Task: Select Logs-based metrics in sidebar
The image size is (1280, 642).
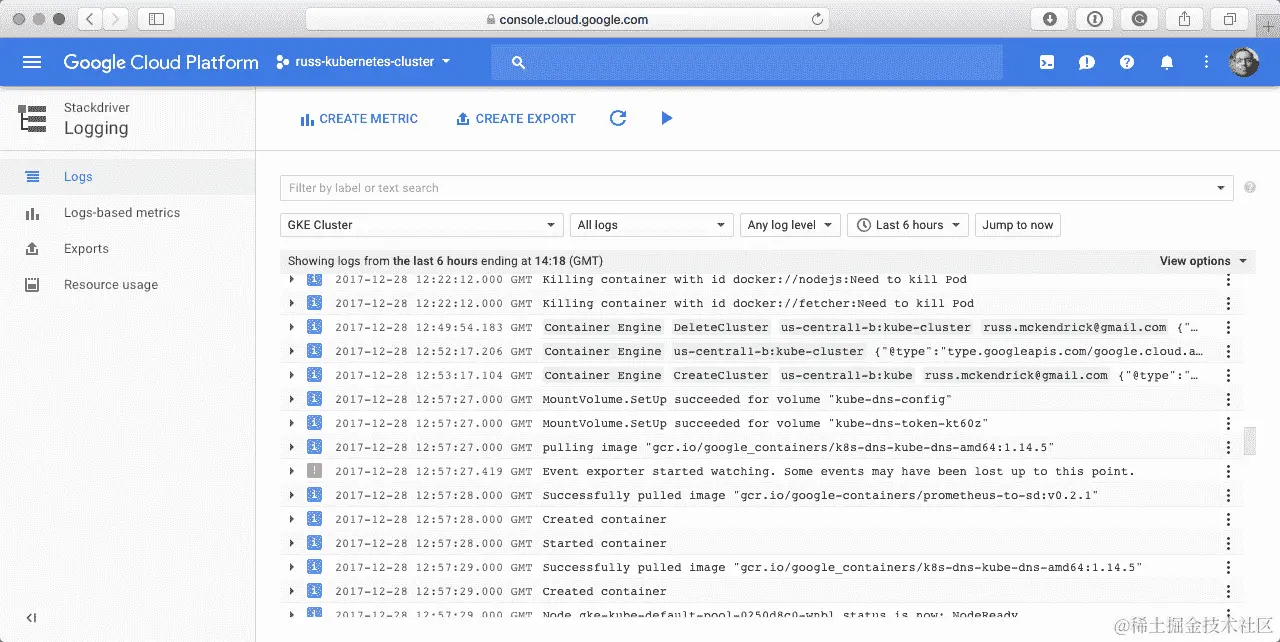Action: (128, 213)
